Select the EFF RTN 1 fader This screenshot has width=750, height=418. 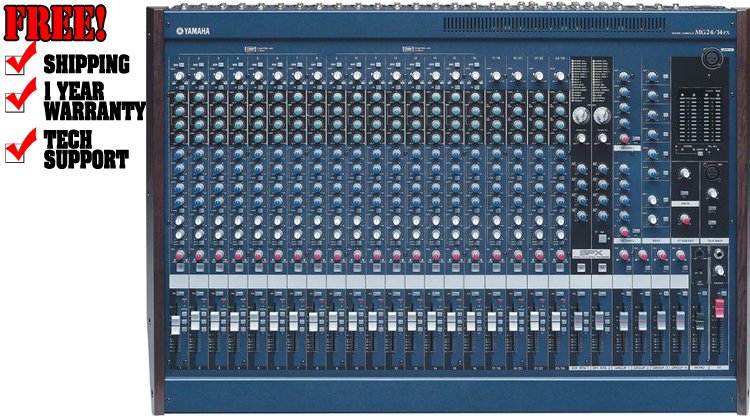pyautogui.click(x=579, y=321)
